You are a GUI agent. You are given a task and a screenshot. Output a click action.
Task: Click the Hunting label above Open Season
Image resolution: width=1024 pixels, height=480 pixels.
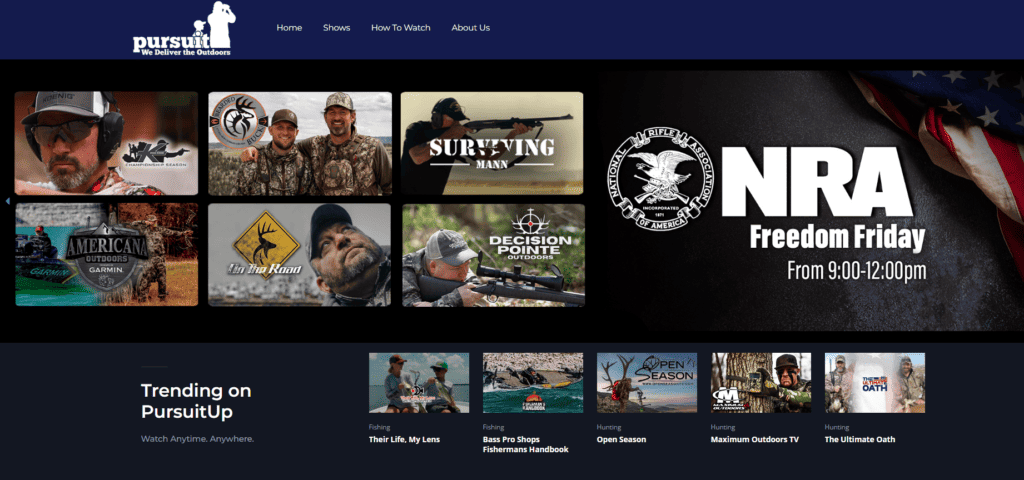(x=609, y=427)
